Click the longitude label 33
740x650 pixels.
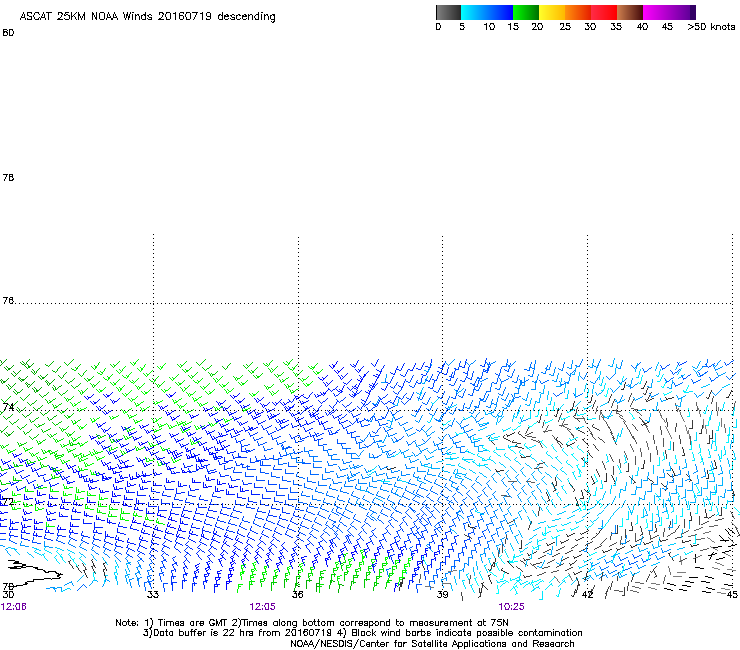[152, 595]
